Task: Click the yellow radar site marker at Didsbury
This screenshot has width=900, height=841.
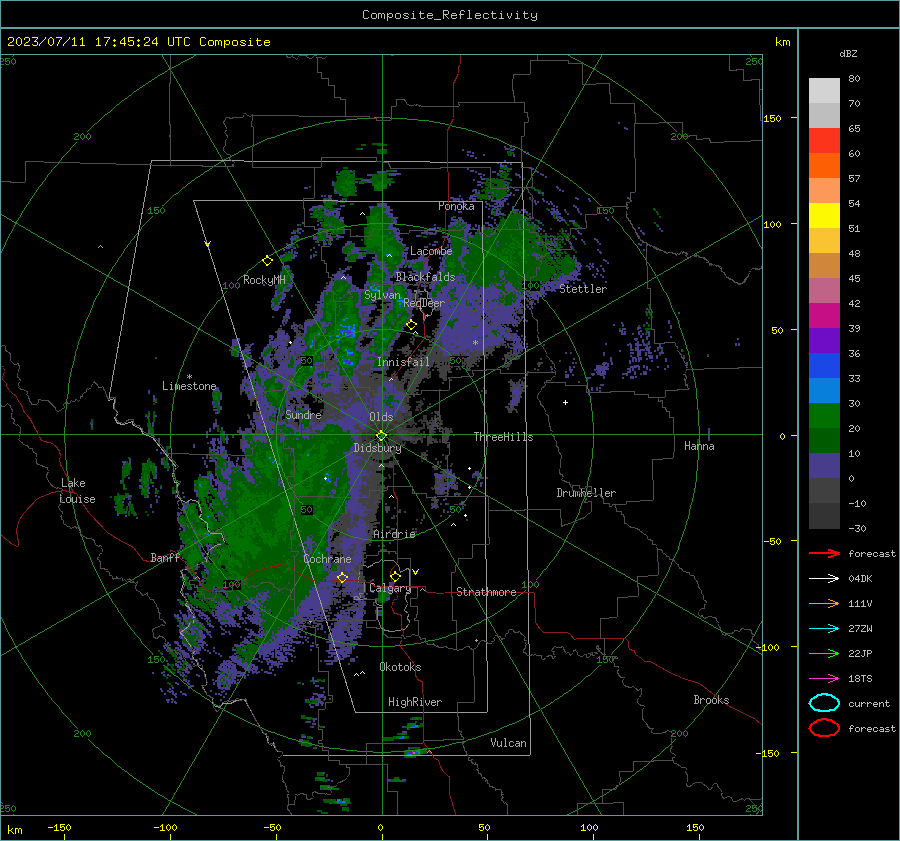Action: 381,436
